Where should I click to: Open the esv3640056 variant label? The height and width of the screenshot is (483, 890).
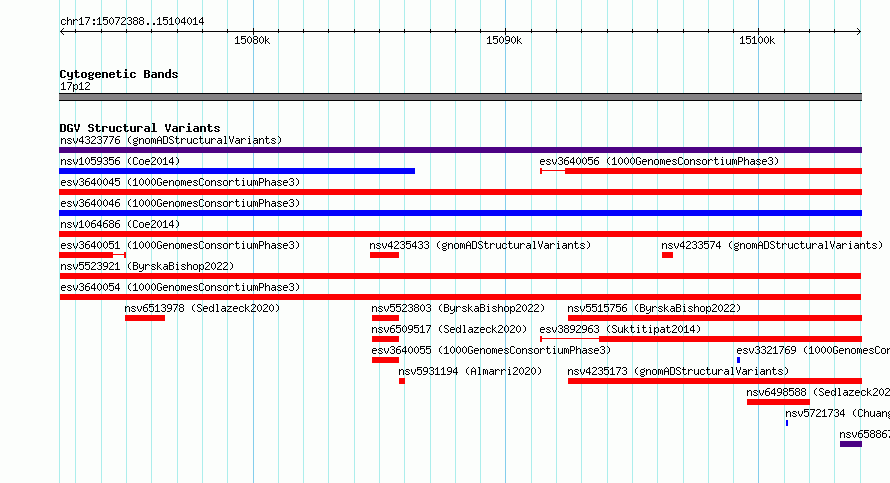click(x=659, y=161)
